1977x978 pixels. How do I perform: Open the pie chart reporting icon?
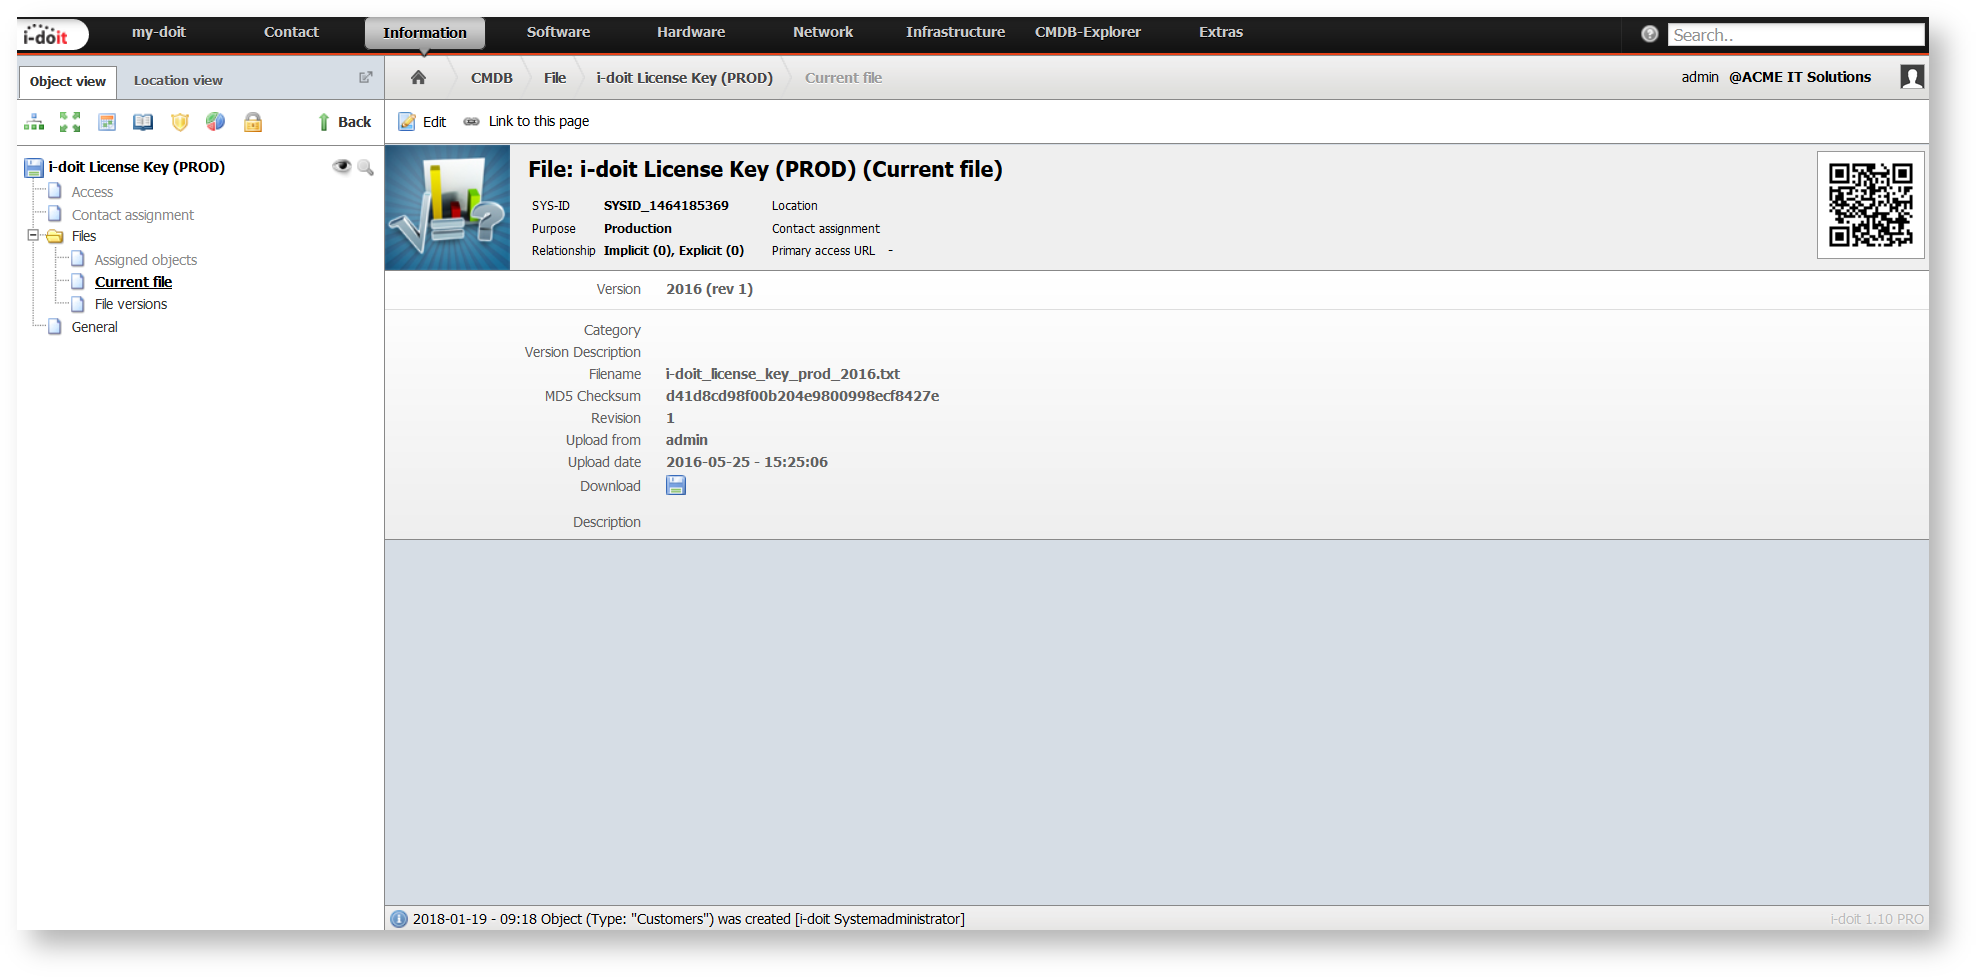click(216, 122)
